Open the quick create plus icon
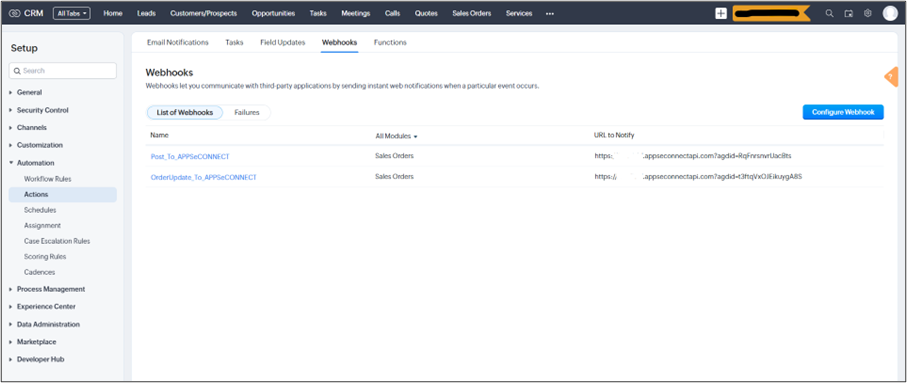The image size is (907, 383). (x=721, y=13)
